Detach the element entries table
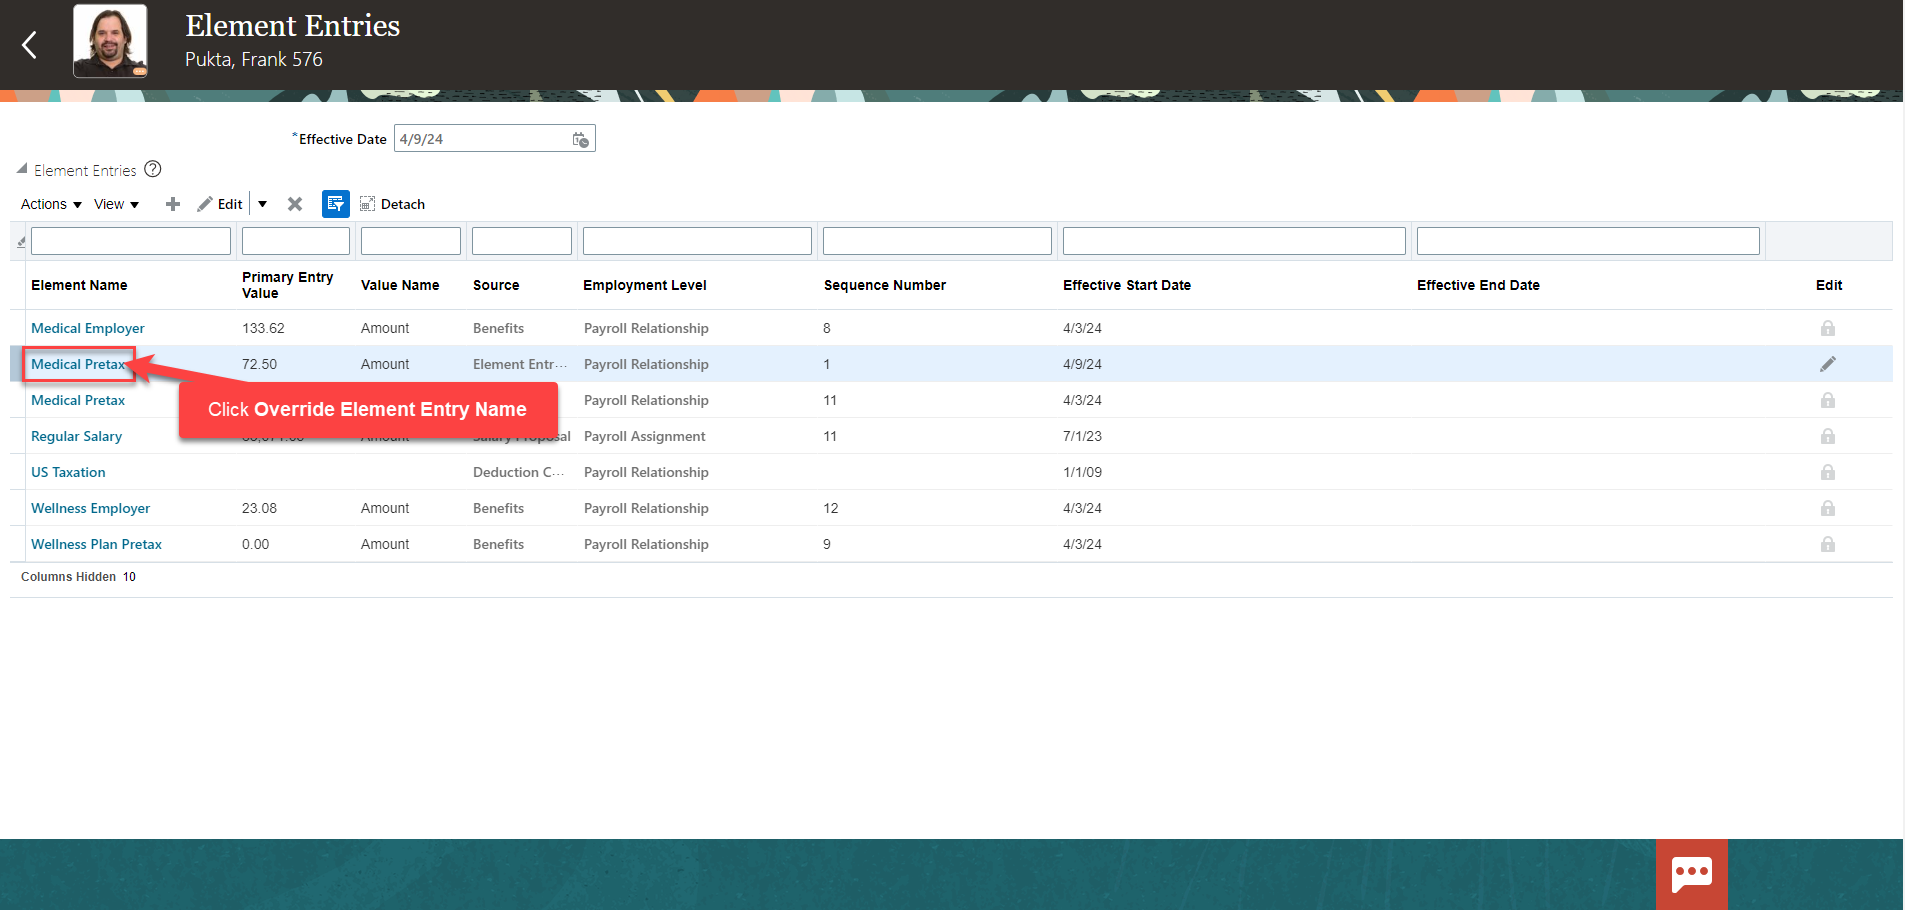This screenshot has height=910, width=1905. pos(392,204)
